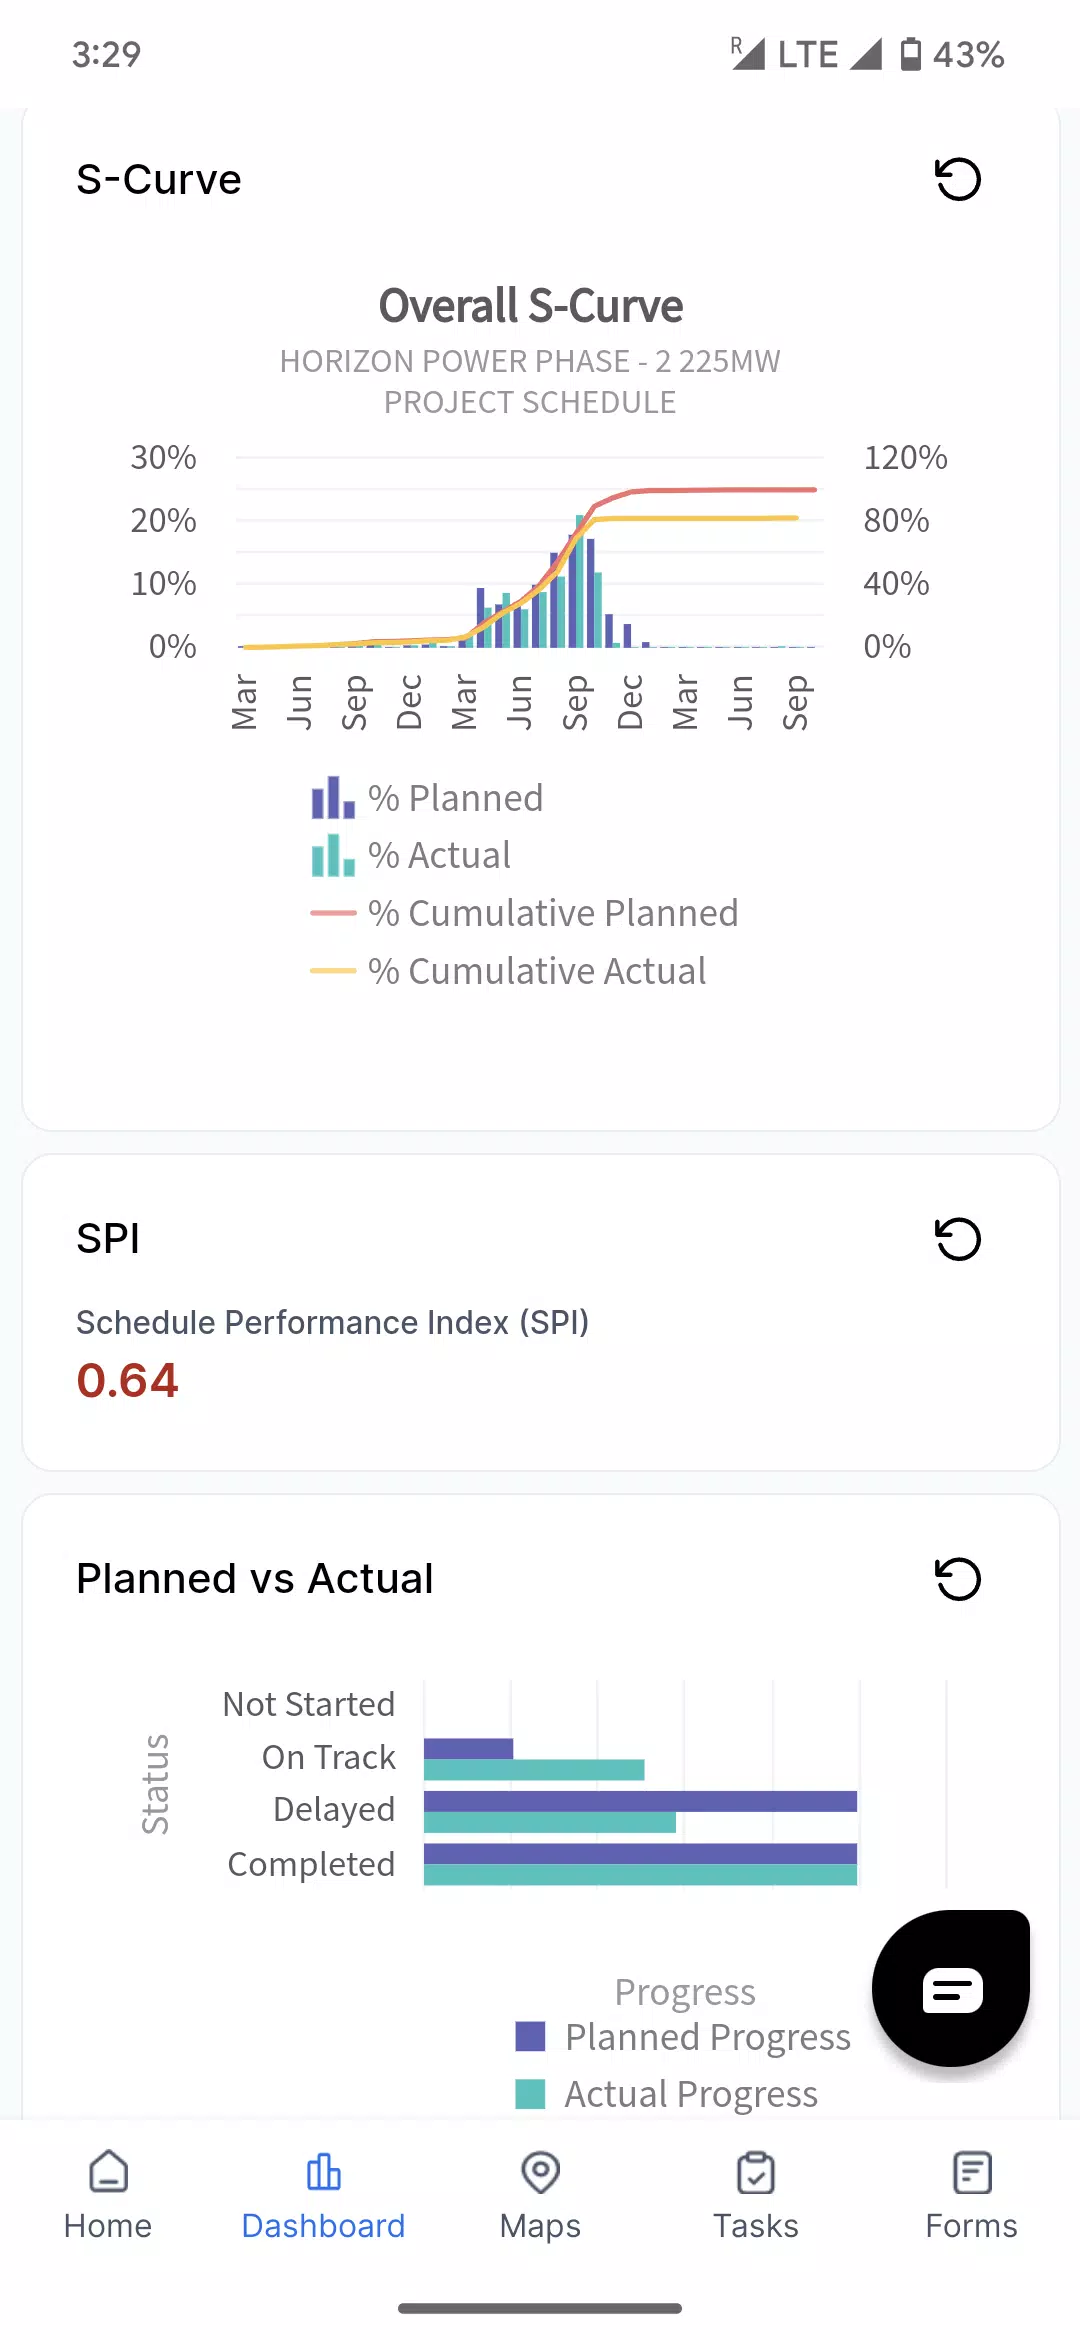The image size is (1080, 2340).
Task: Refresh the Planned vs Actual card
Action: 957,1579
